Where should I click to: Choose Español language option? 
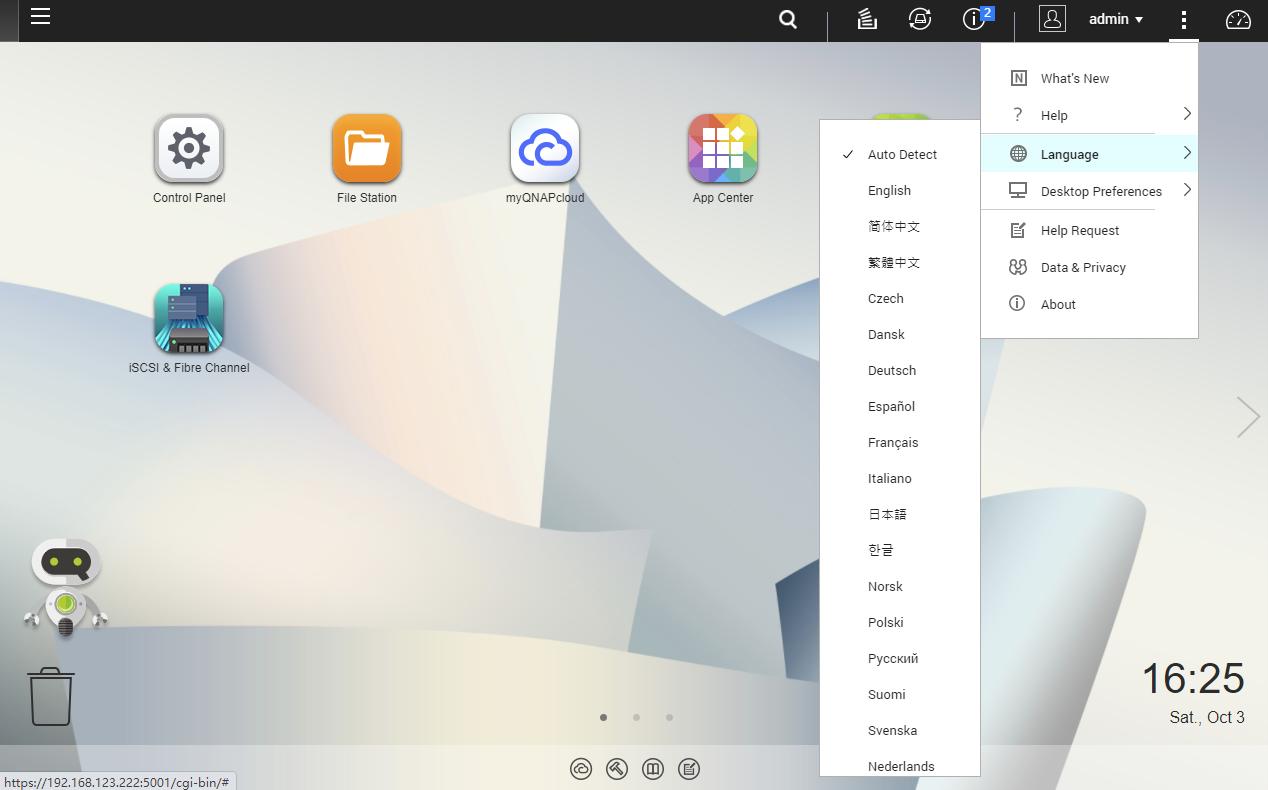click(900, 406)
